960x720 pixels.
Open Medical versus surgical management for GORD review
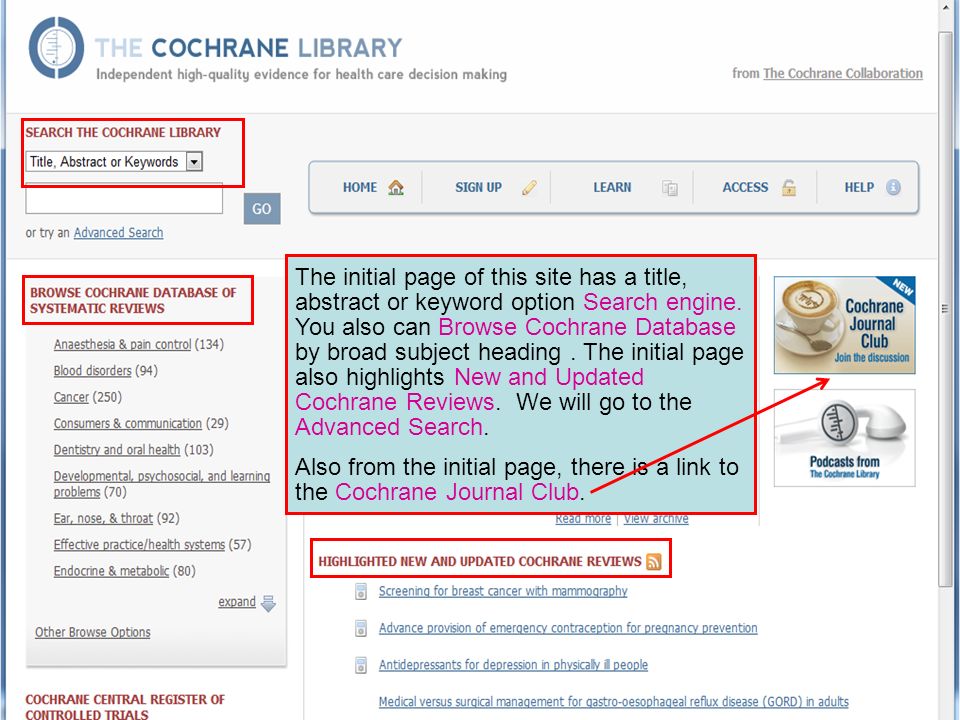[613, 701]
